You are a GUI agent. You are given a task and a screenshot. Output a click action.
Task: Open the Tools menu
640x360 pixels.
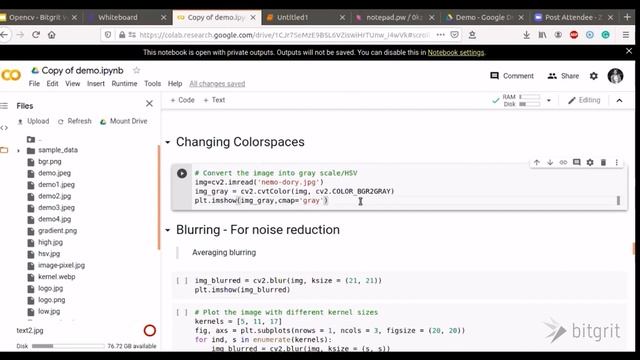coord(153,84)
